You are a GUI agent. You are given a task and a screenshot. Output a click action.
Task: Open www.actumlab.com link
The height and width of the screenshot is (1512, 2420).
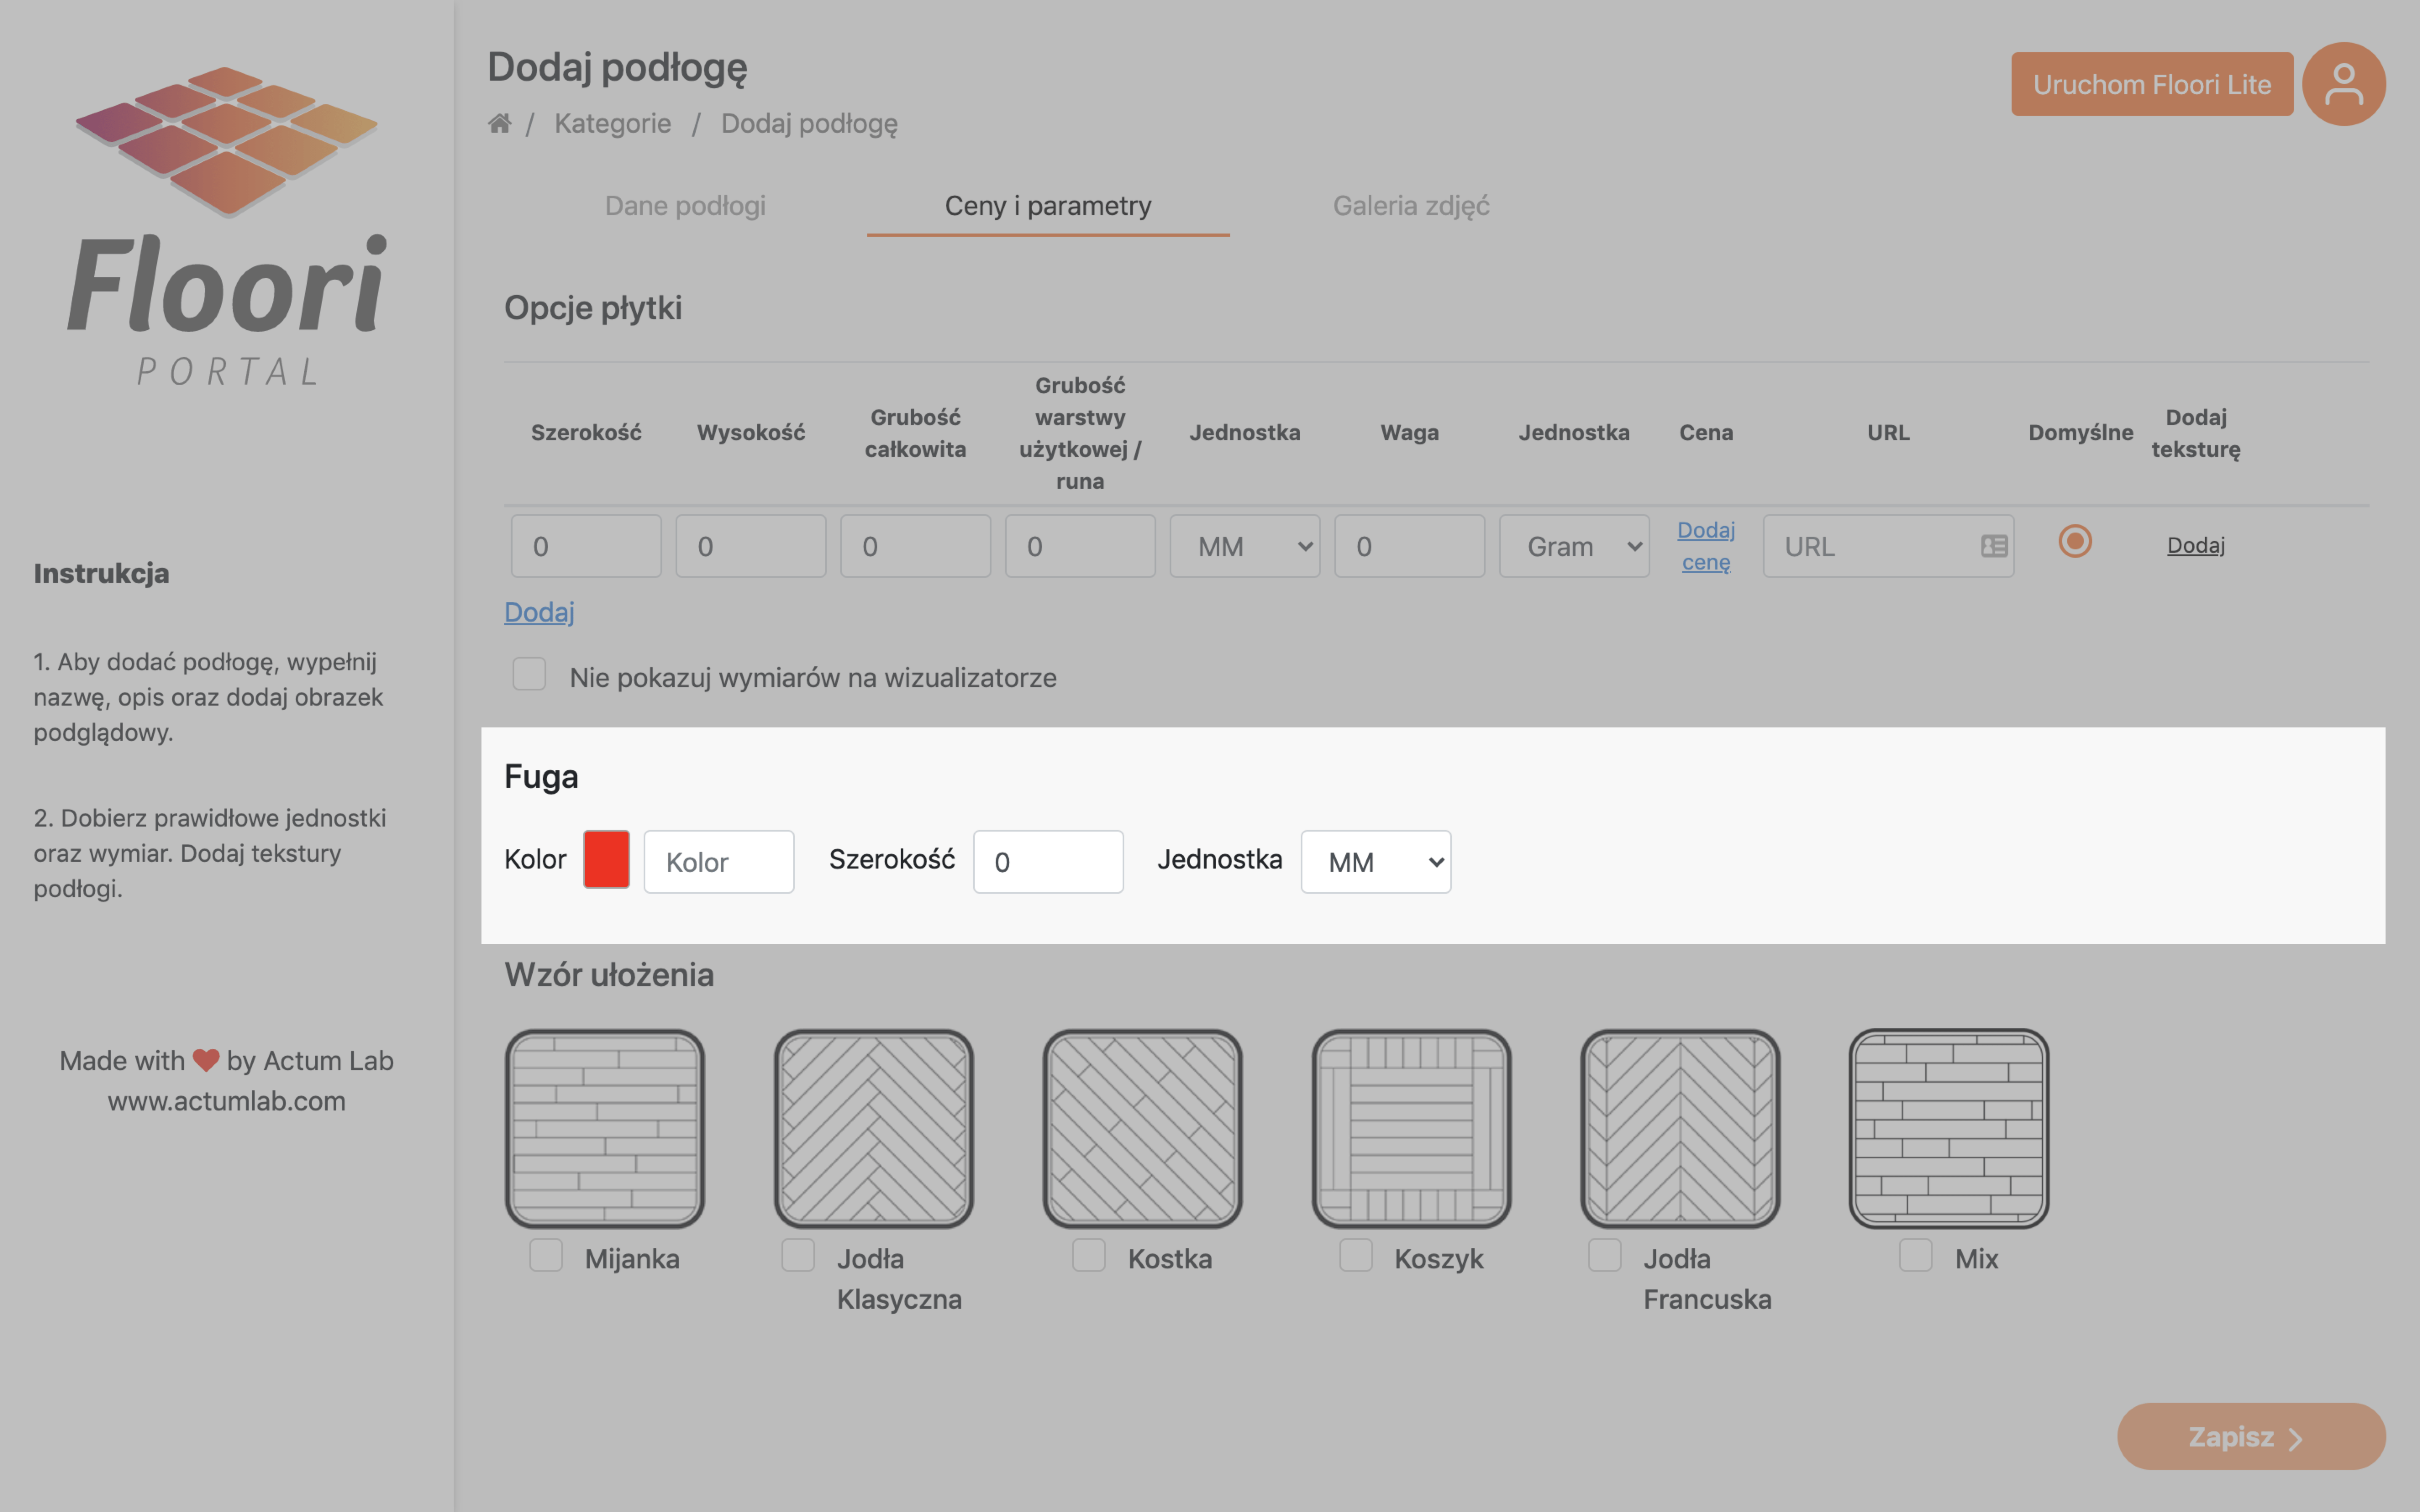(227, 1101)
